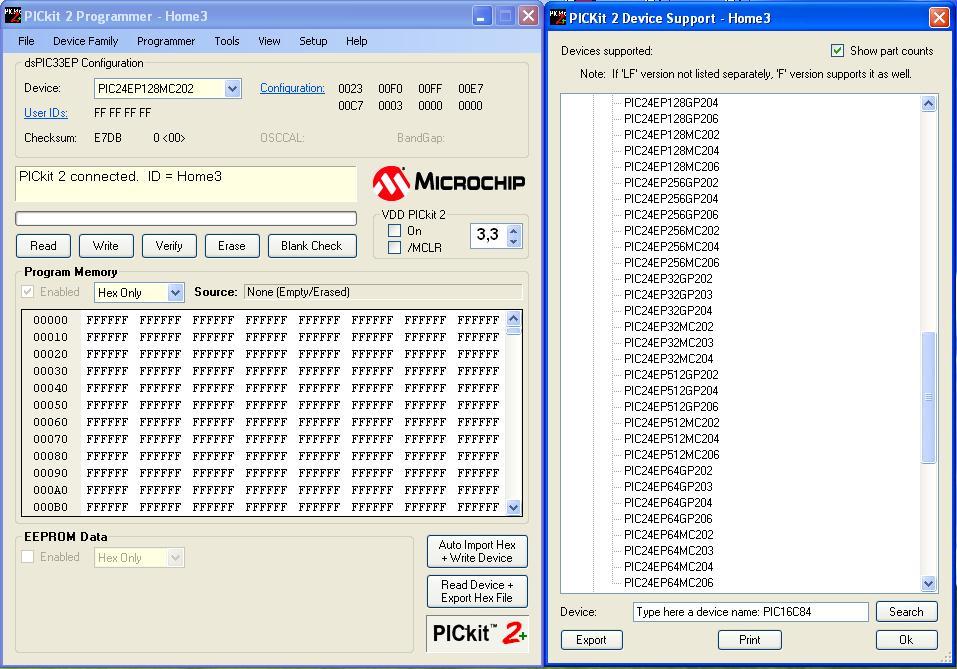957x669 pixels.
Task: Open the File menu
Action: click(x=26, y=41)
